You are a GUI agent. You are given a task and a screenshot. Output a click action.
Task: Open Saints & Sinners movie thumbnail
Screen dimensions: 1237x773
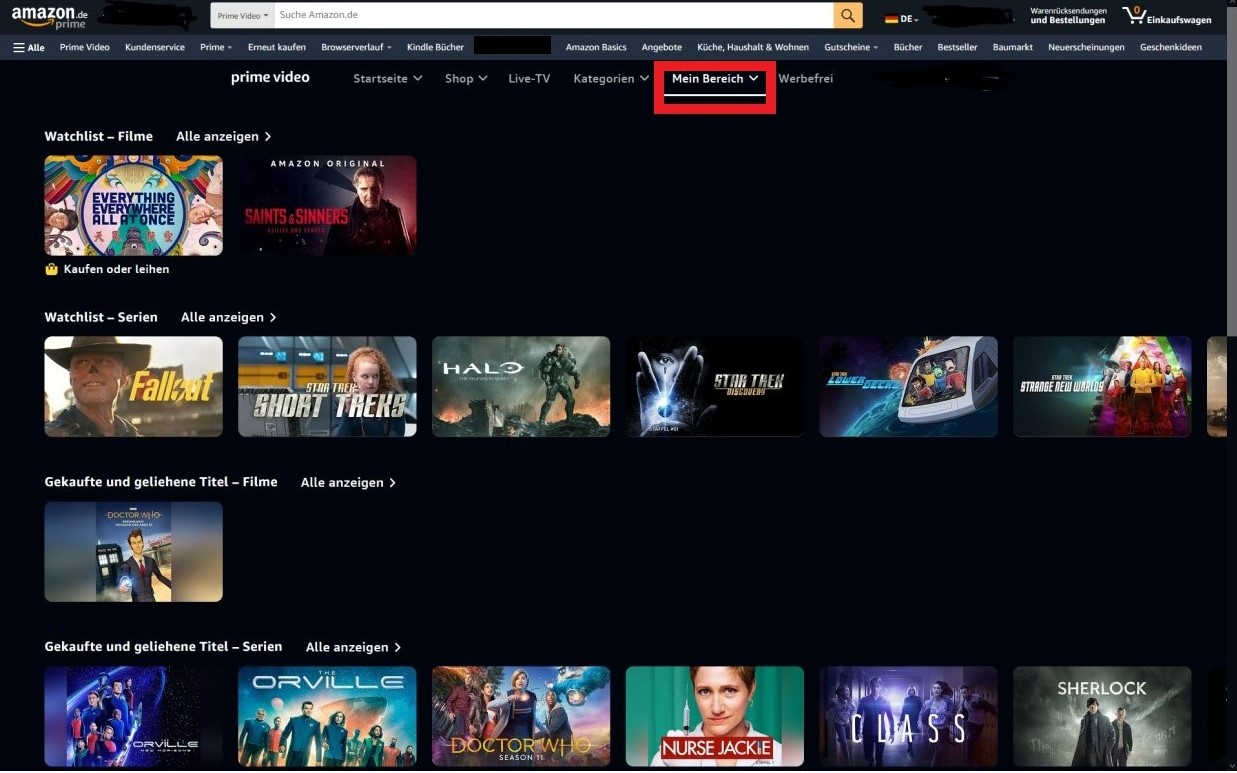[328, 205]
